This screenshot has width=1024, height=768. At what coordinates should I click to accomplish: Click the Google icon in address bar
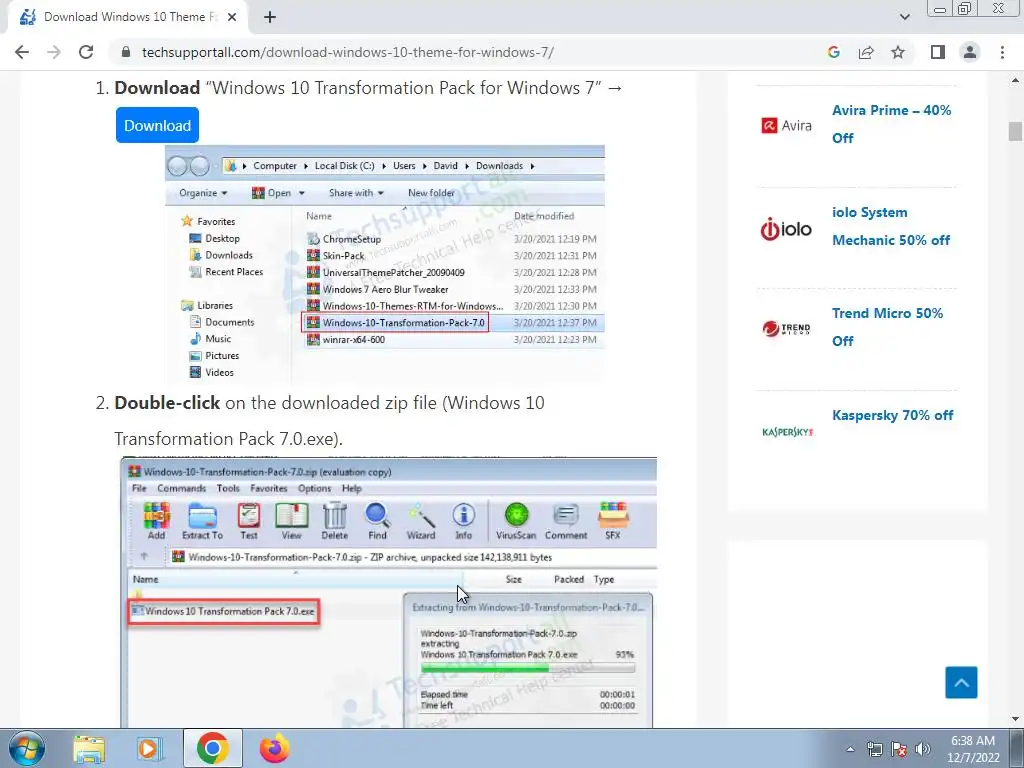pos(833,52)
